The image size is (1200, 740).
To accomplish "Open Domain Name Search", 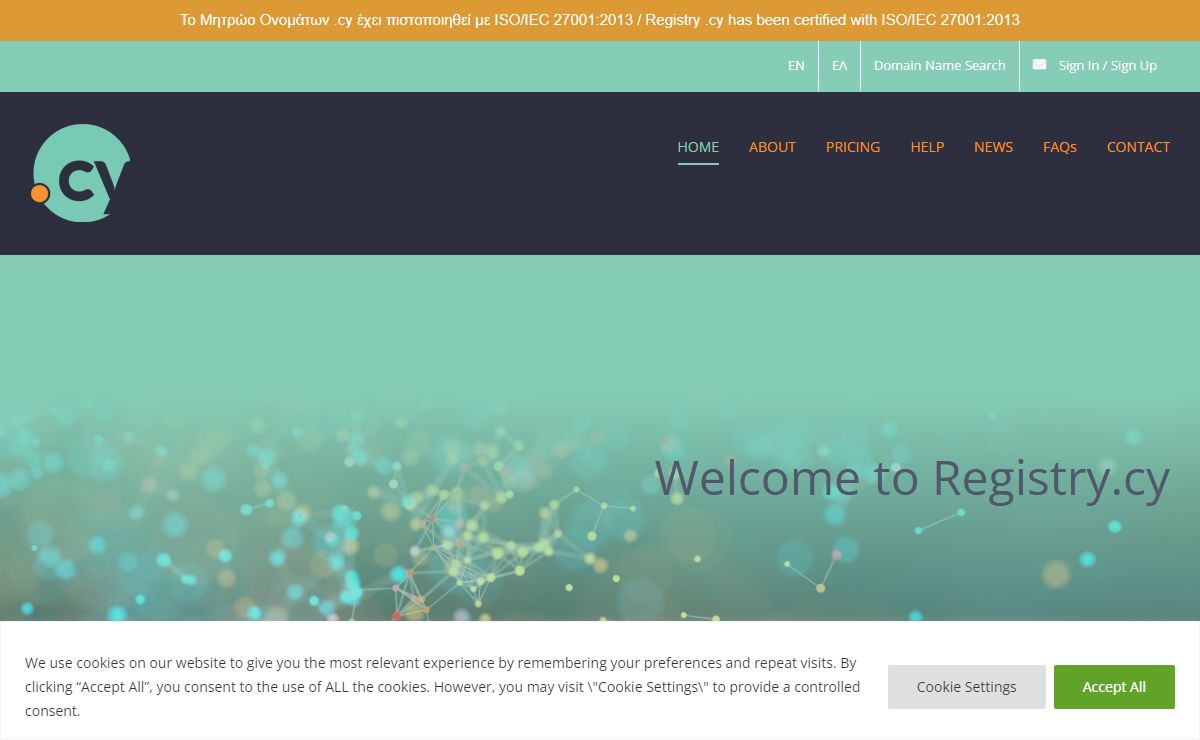I will tap(940, 66).
